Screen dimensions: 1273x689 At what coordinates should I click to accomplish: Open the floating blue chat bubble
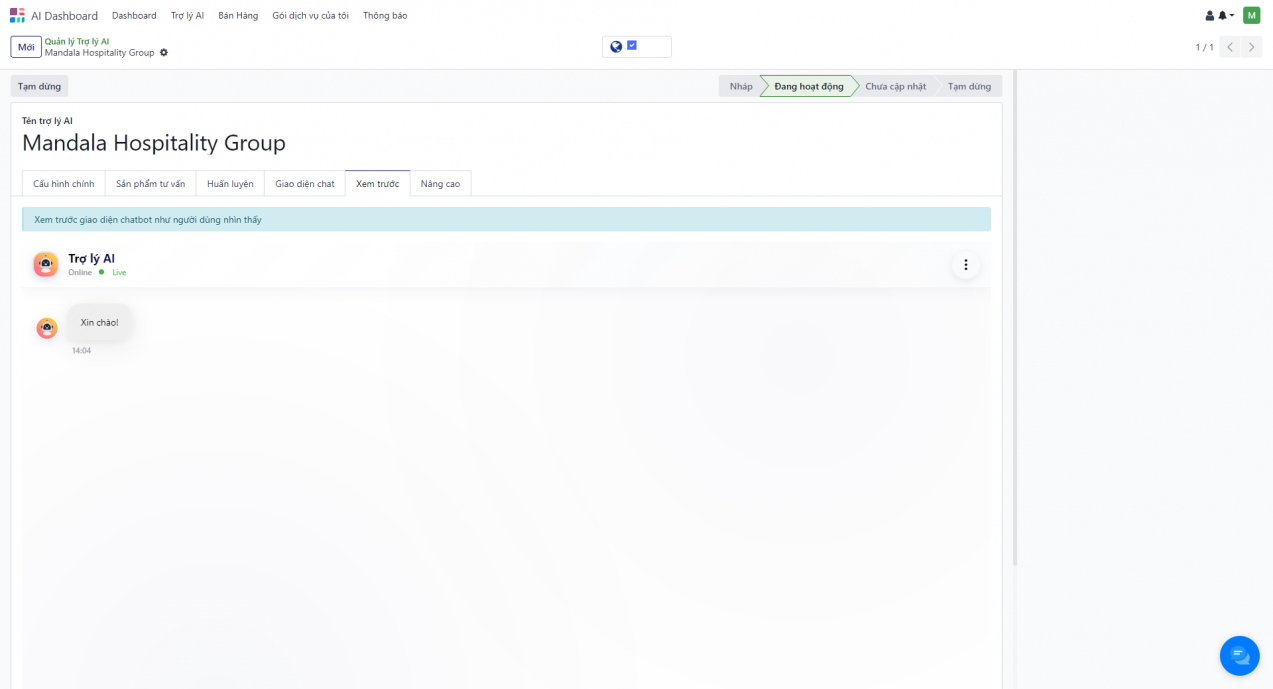1239,656
